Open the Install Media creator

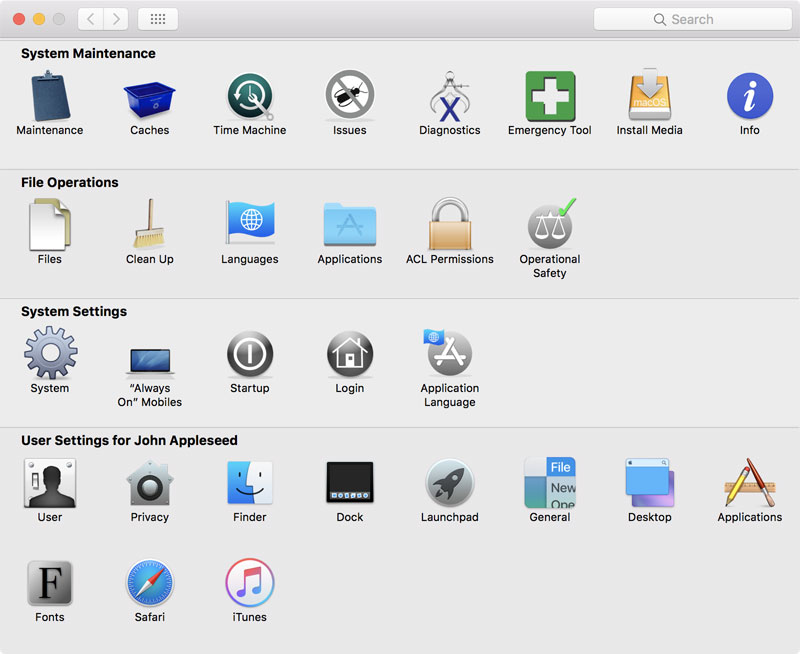pyautogui.click(x=650, y=95)
